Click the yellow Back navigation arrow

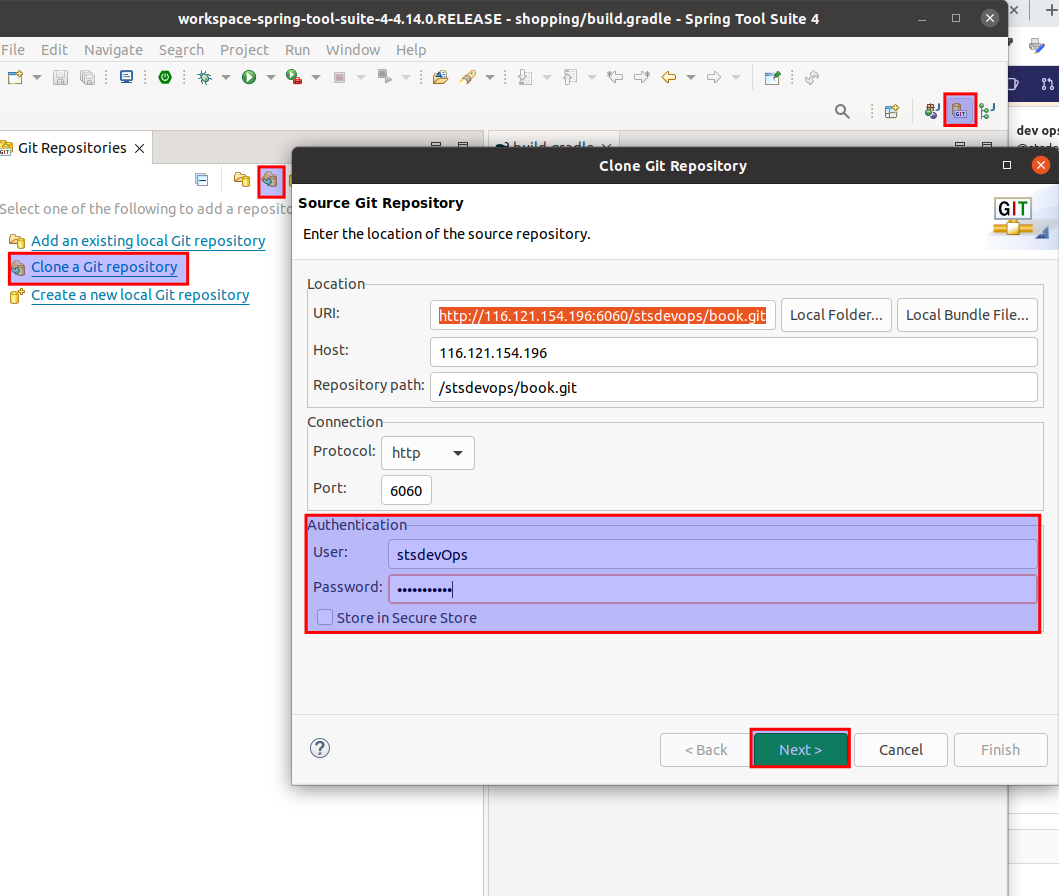[x=669, y=78]
